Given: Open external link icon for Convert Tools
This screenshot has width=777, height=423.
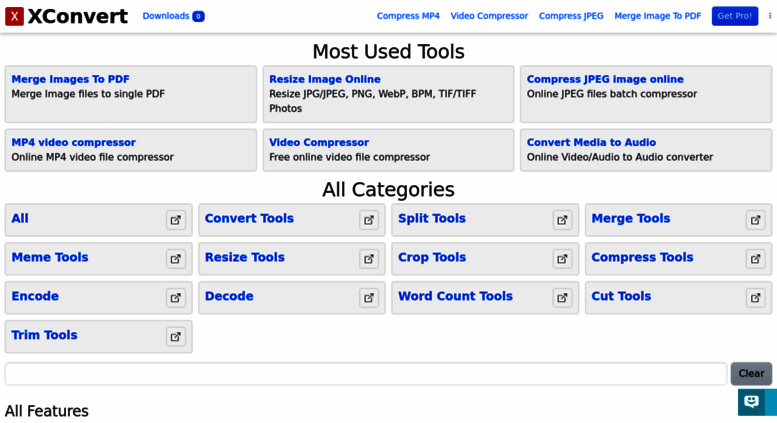Looking at the screenshot, I should (369, 220).
